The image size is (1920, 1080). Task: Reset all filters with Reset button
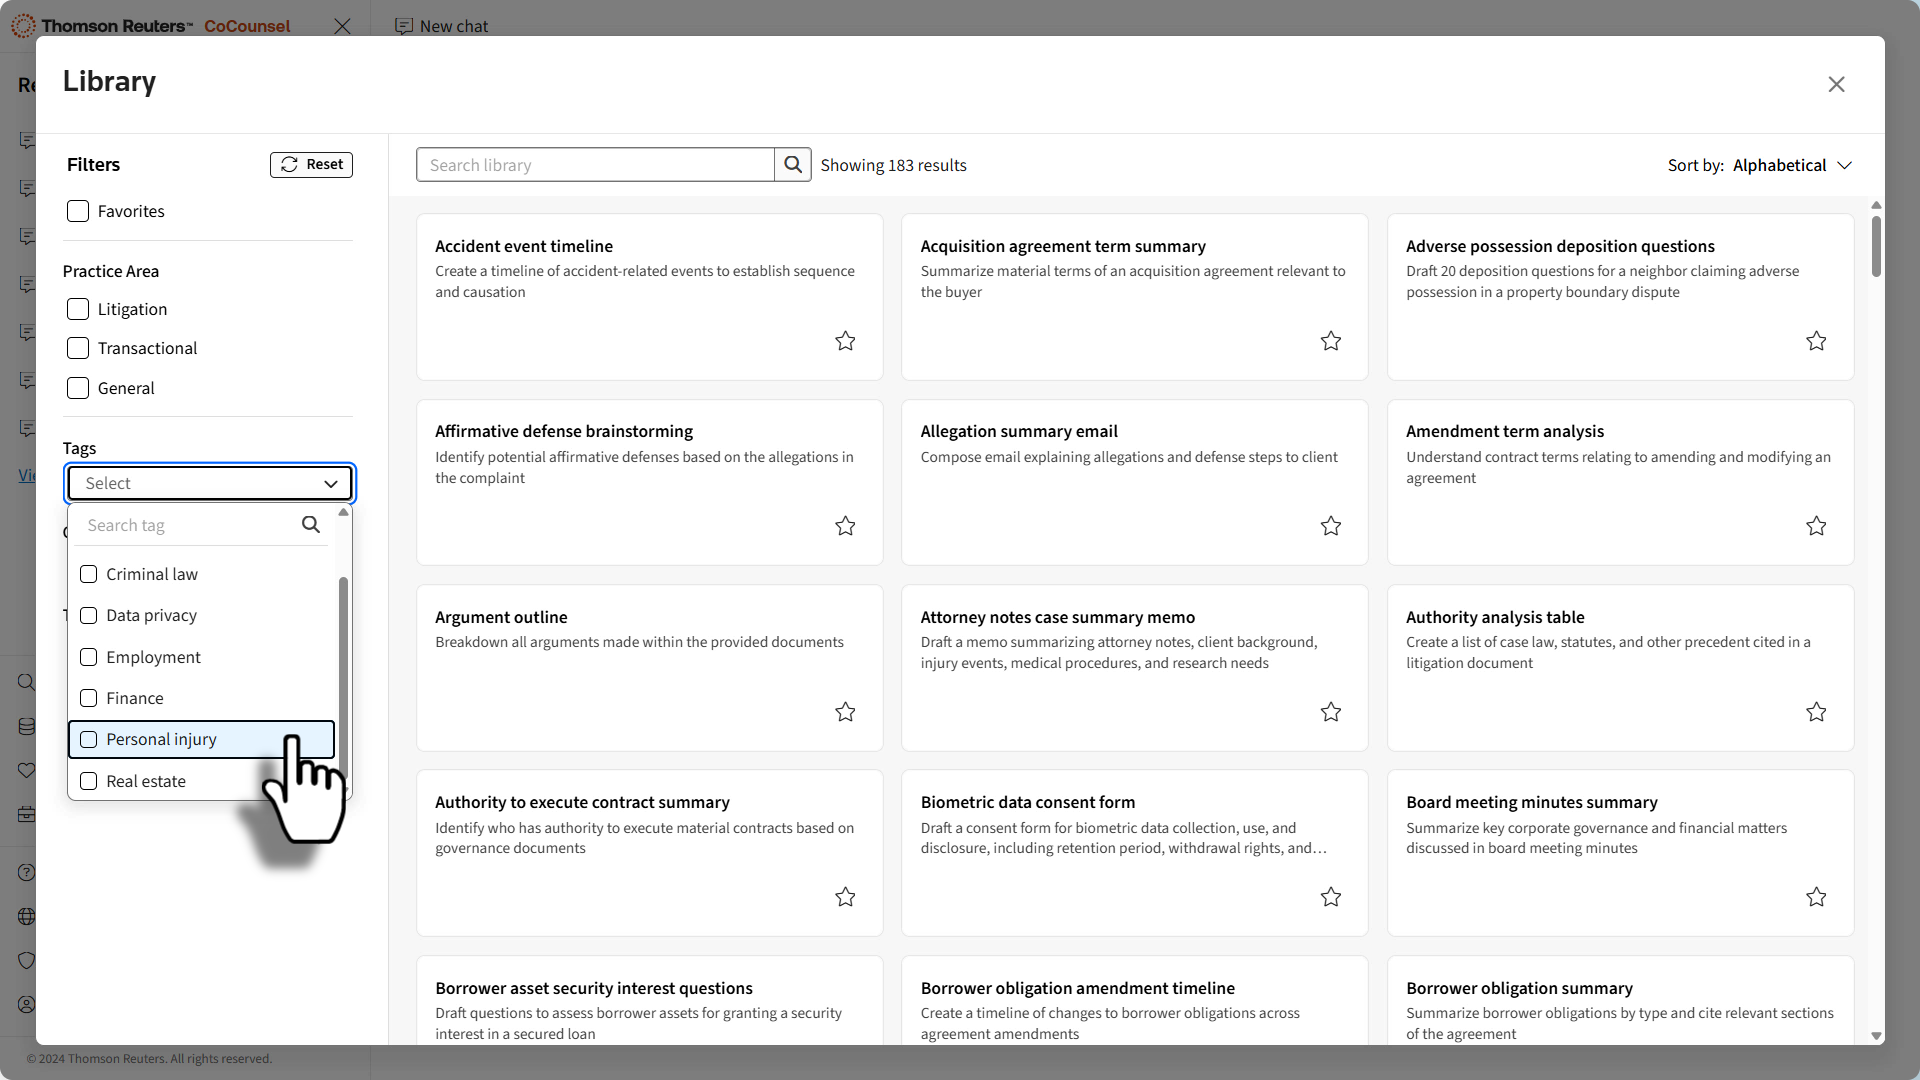(311, 165)
